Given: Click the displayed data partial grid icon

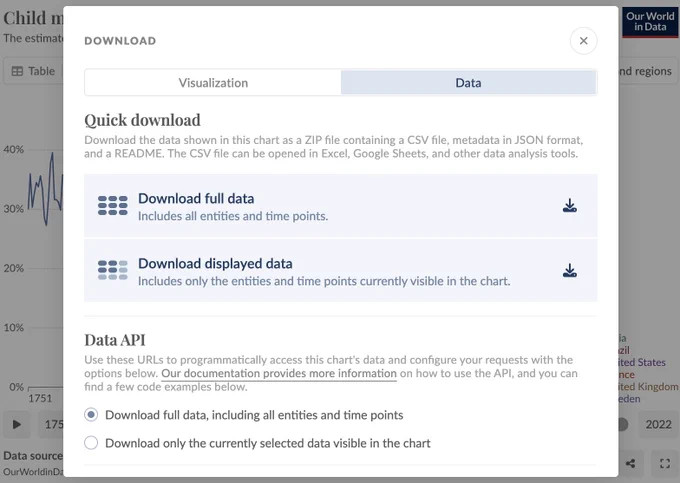Looking at the screenshot, I should coord(112,270).
